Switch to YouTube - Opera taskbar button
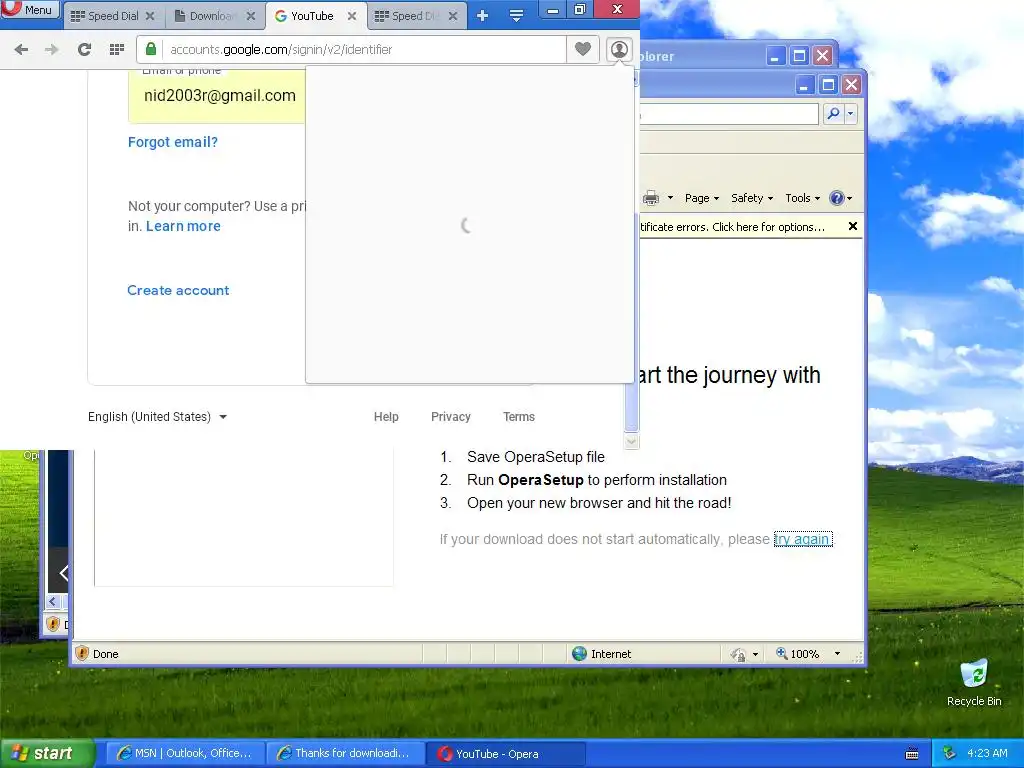The height and width of the screenshot is (768, 1024). tap(506, 754)
